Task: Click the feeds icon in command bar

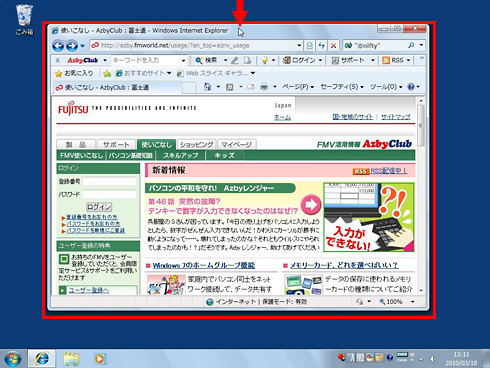Action: click(230, 87)
